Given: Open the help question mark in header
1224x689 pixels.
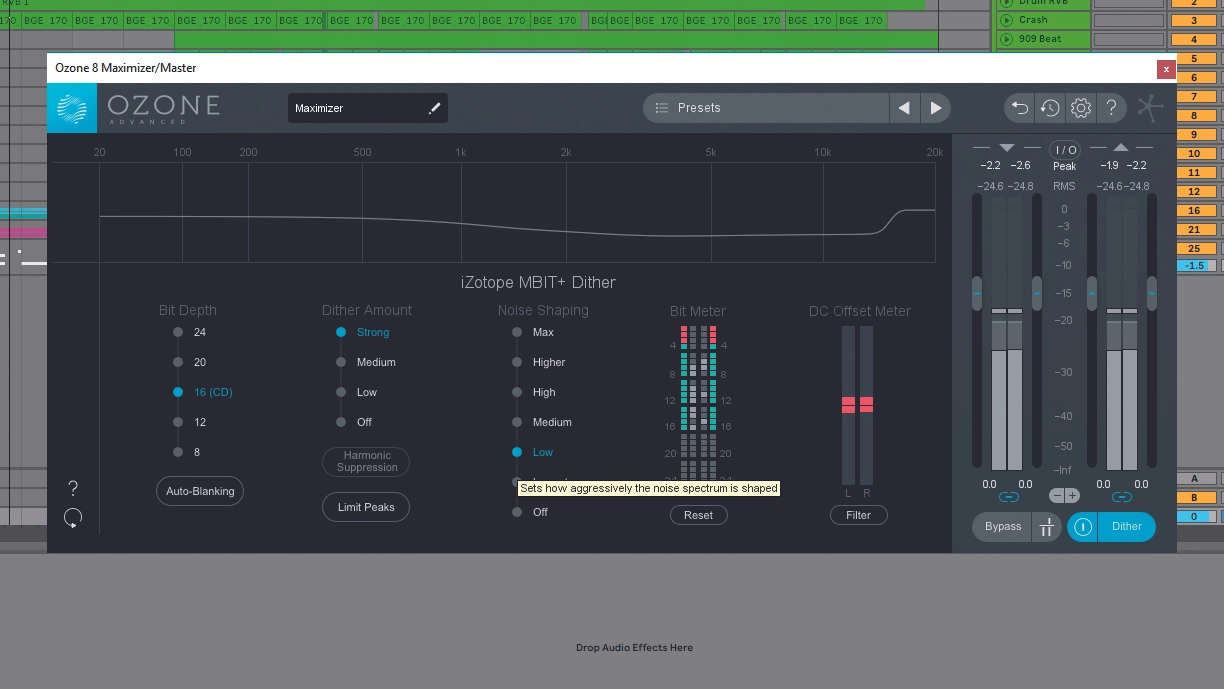Looking at the screenshot, I should click(x=1111, y=108).
